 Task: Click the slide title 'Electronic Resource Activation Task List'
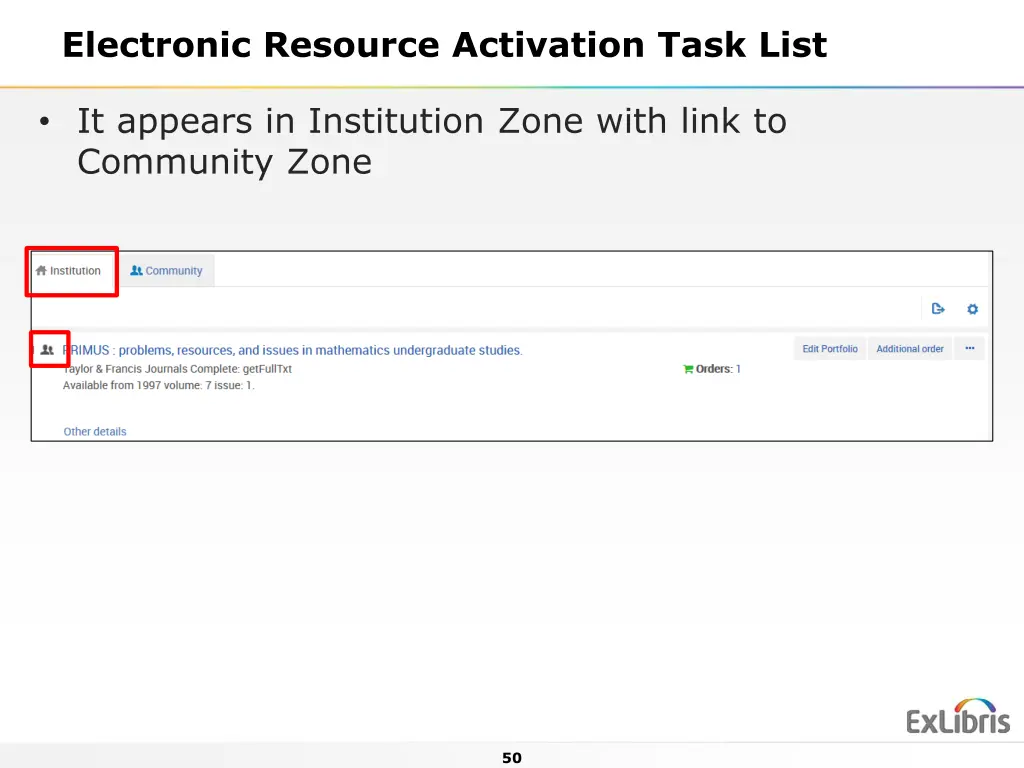point(445,45)
